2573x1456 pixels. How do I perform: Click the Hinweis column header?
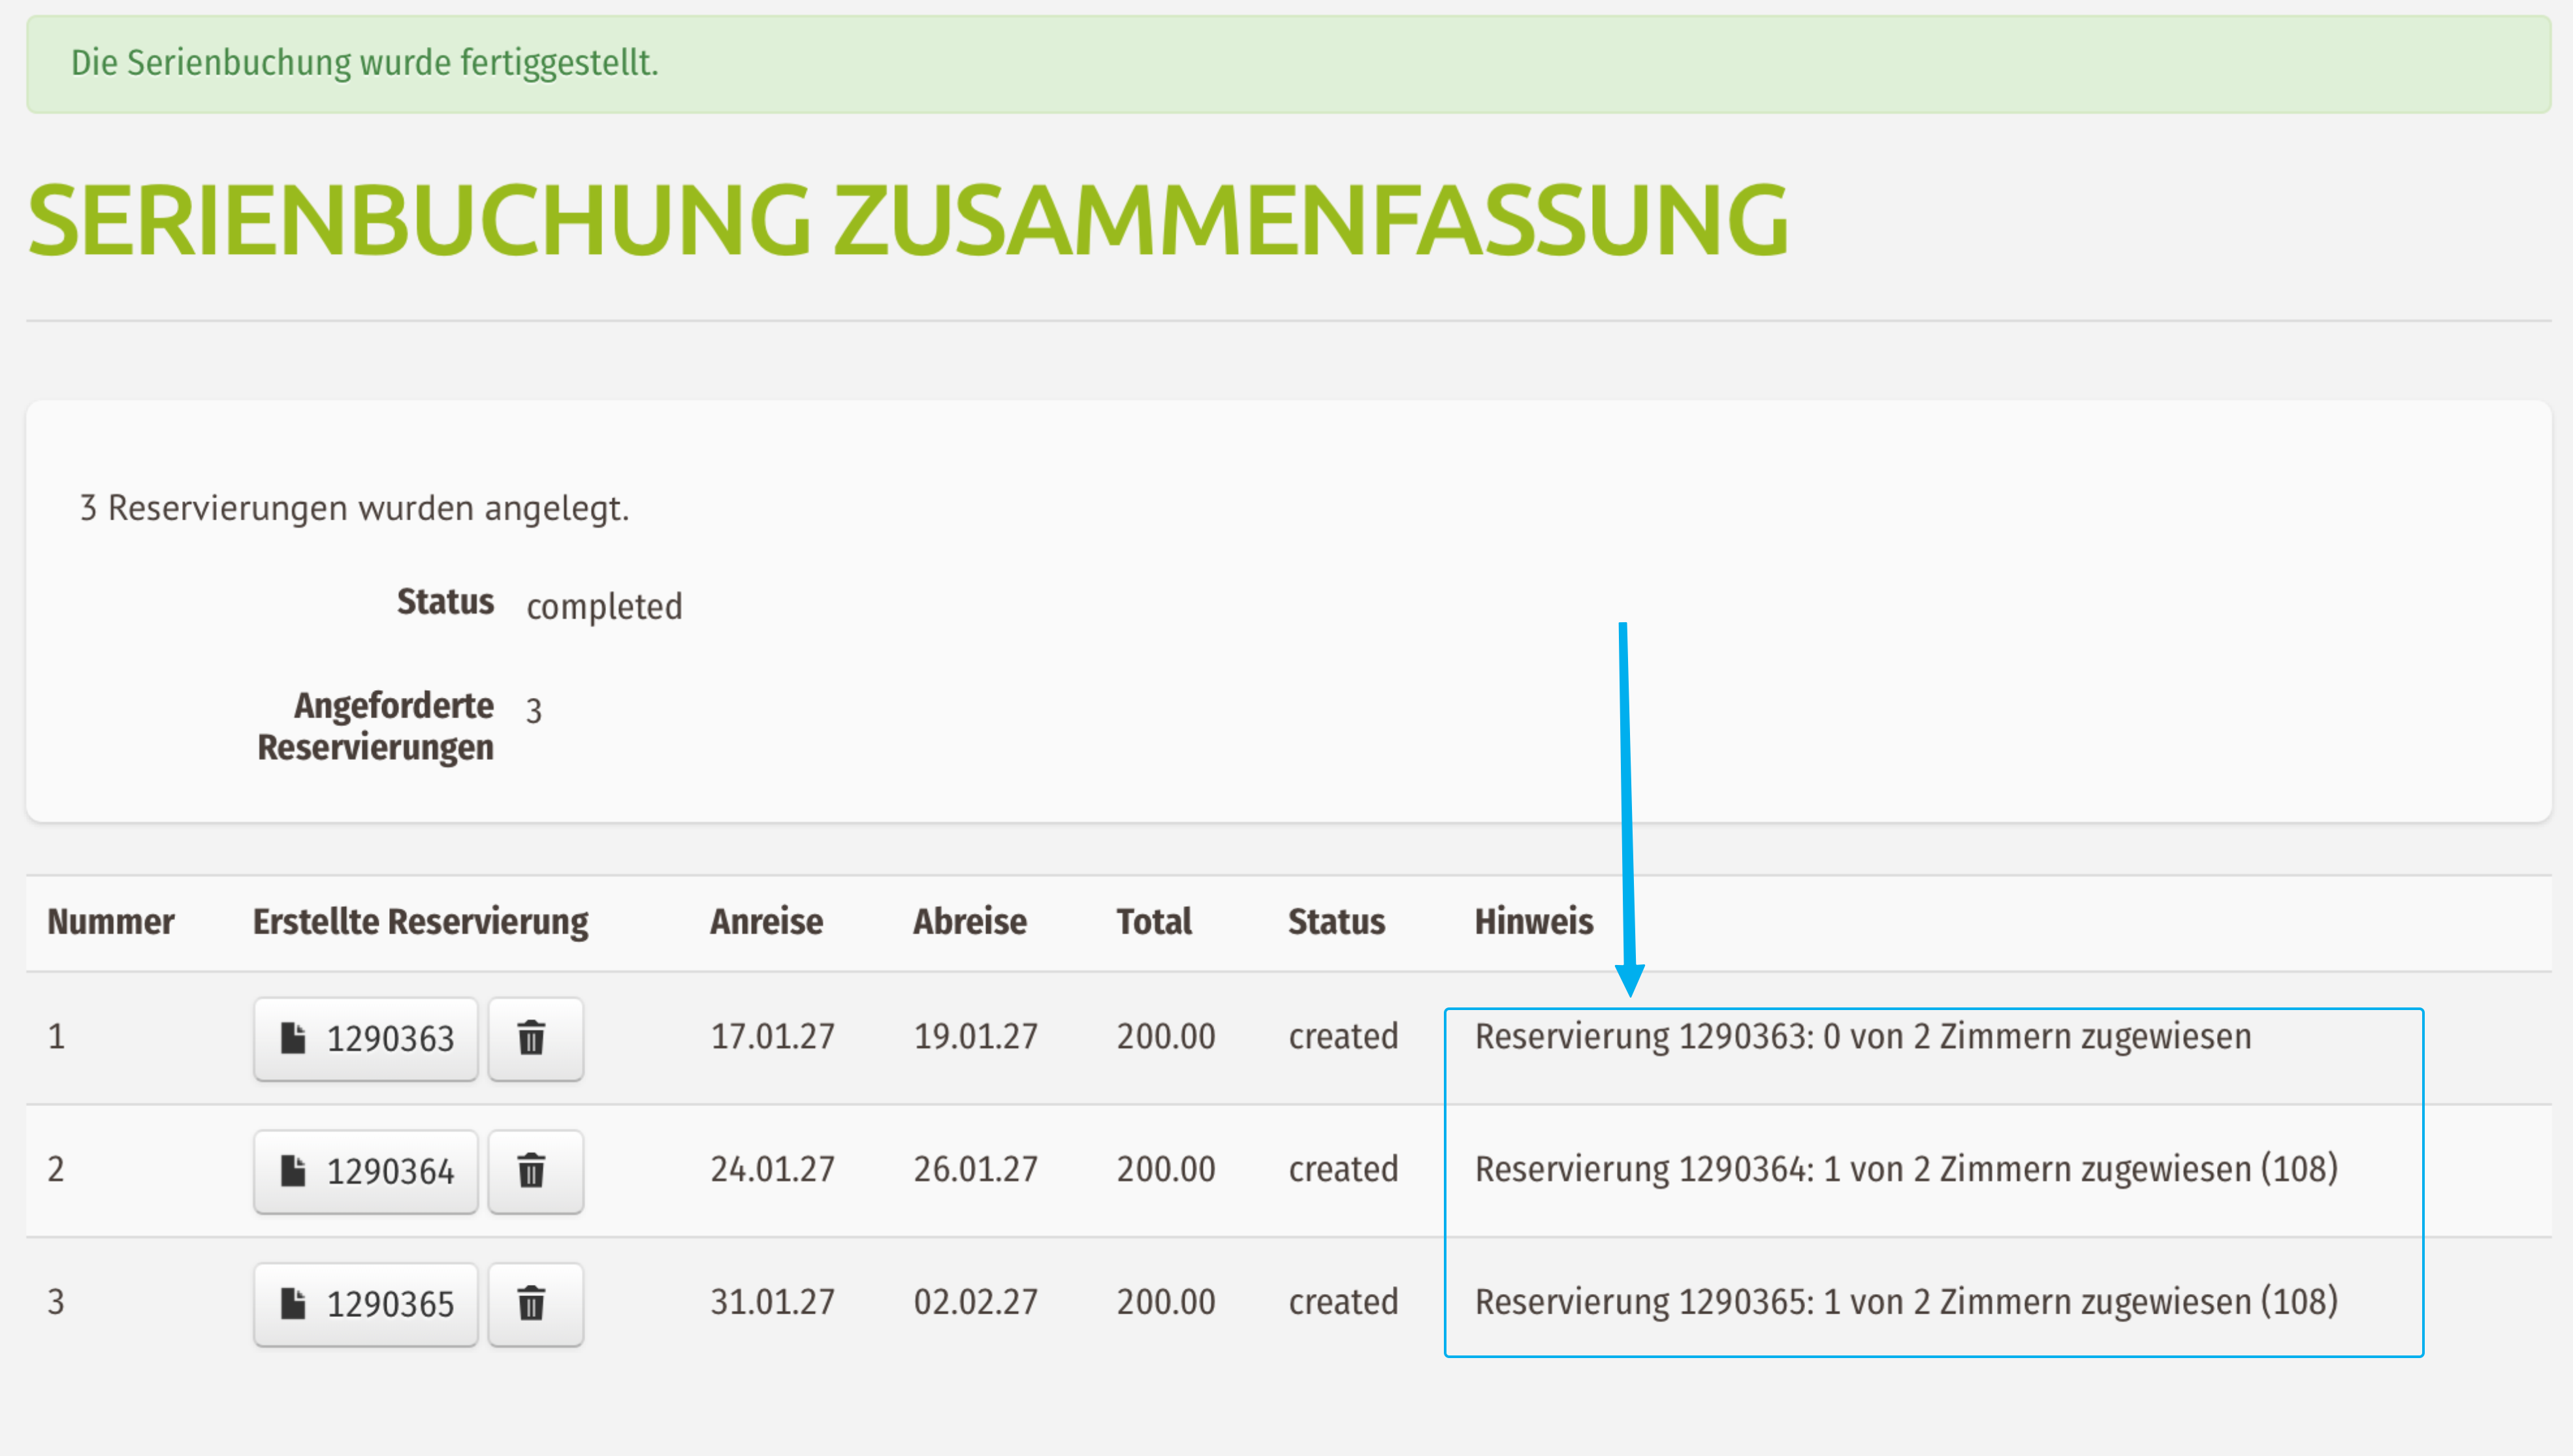[x=1534, y=921]
